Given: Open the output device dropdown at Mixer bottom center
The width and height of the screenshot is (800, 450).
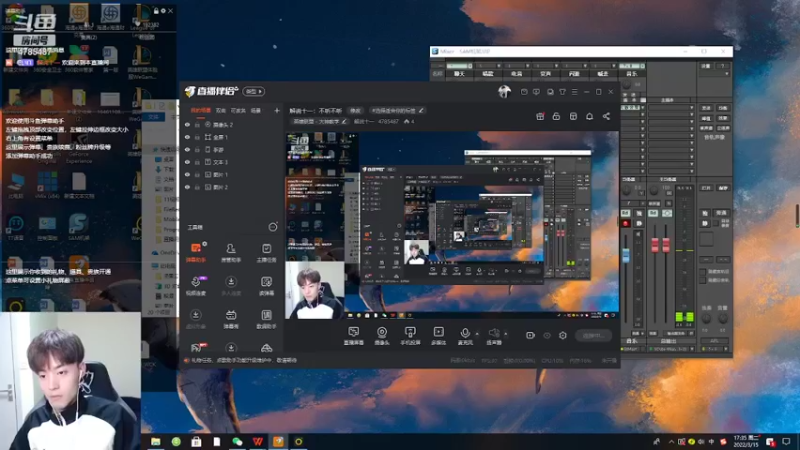Looking at the screenshot, I should (671, 349).
